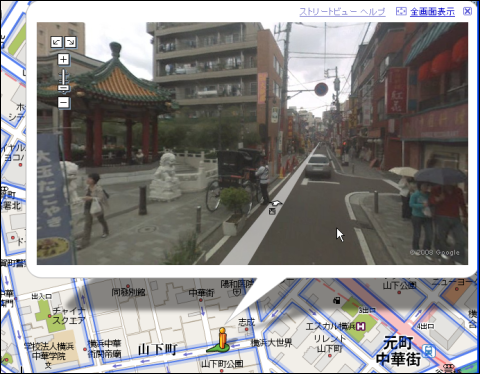Screen dimensions: 480x374
Task: Click the full-screen expand icon
Action: point(401,11)
